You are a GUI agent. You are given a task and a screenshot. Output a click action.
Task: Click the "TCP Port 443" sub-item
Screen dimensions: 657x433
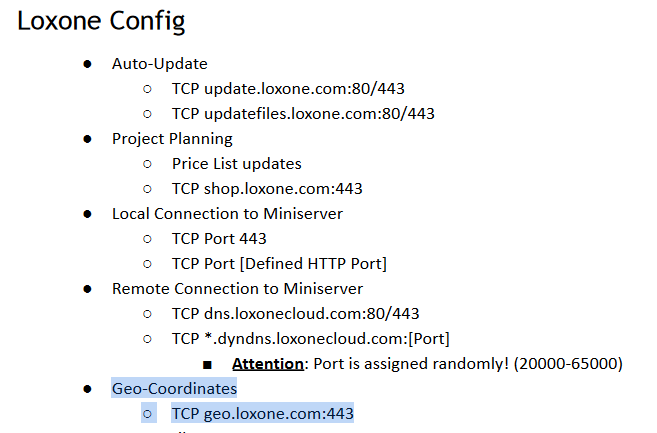coord(219,239)
